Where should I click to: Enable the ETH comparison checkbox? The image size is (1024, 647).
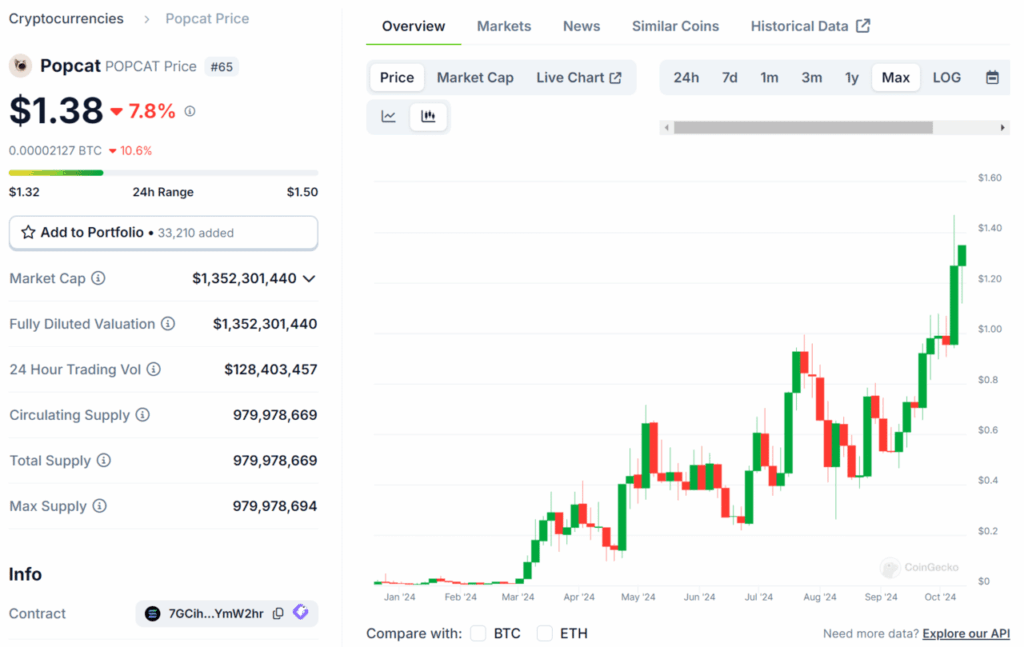pos(545,633)
